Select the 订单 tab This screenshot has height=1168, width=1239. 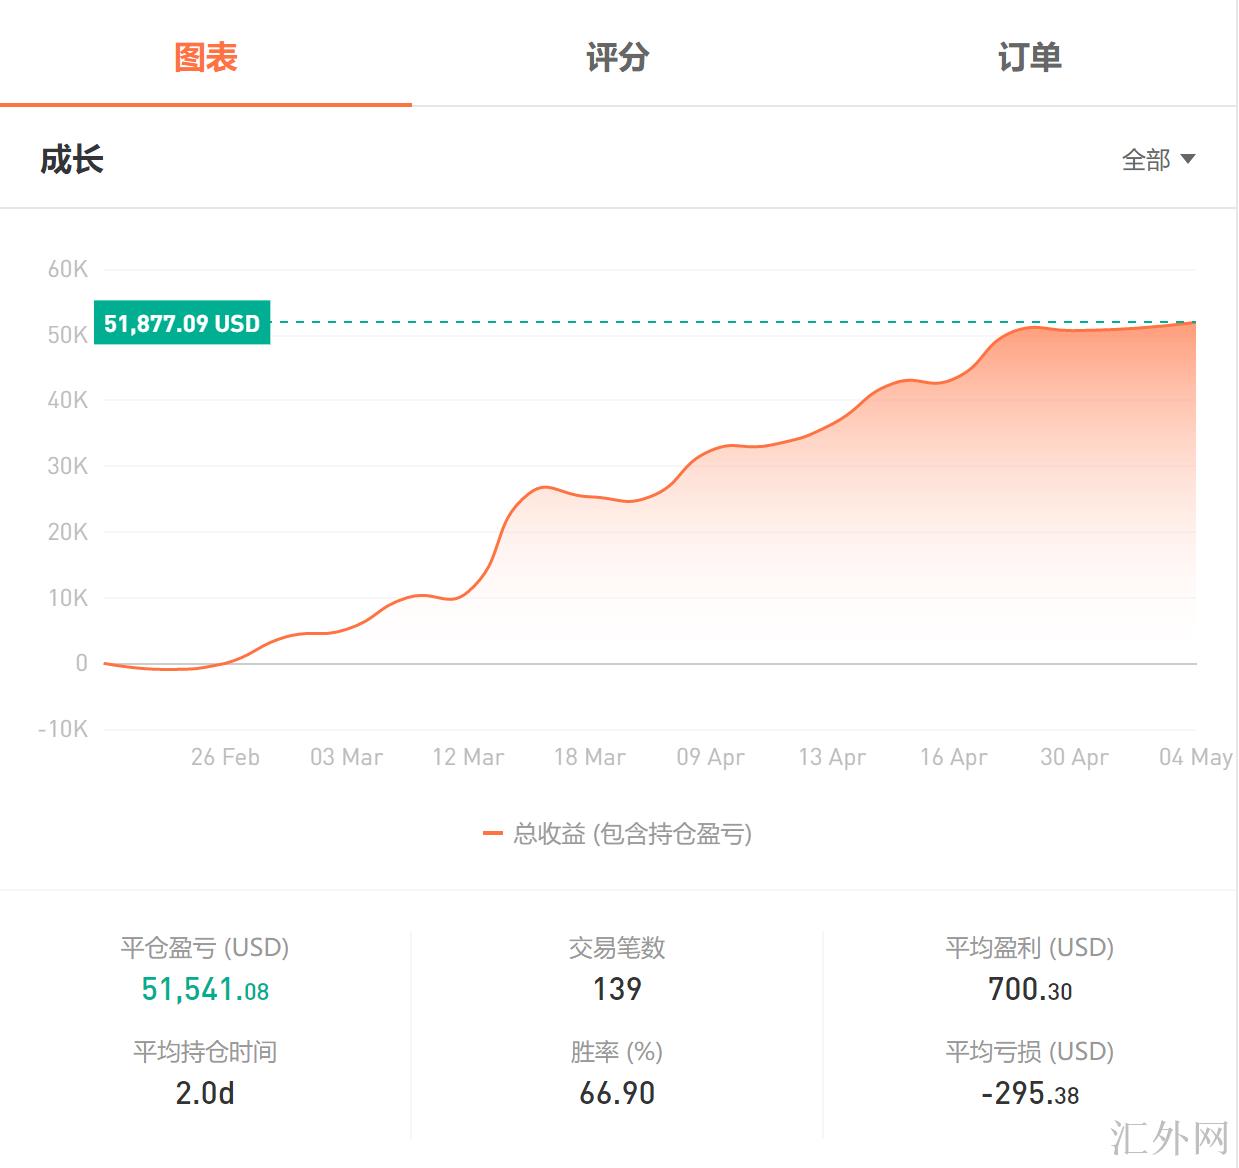click(x=1029, y=57)
